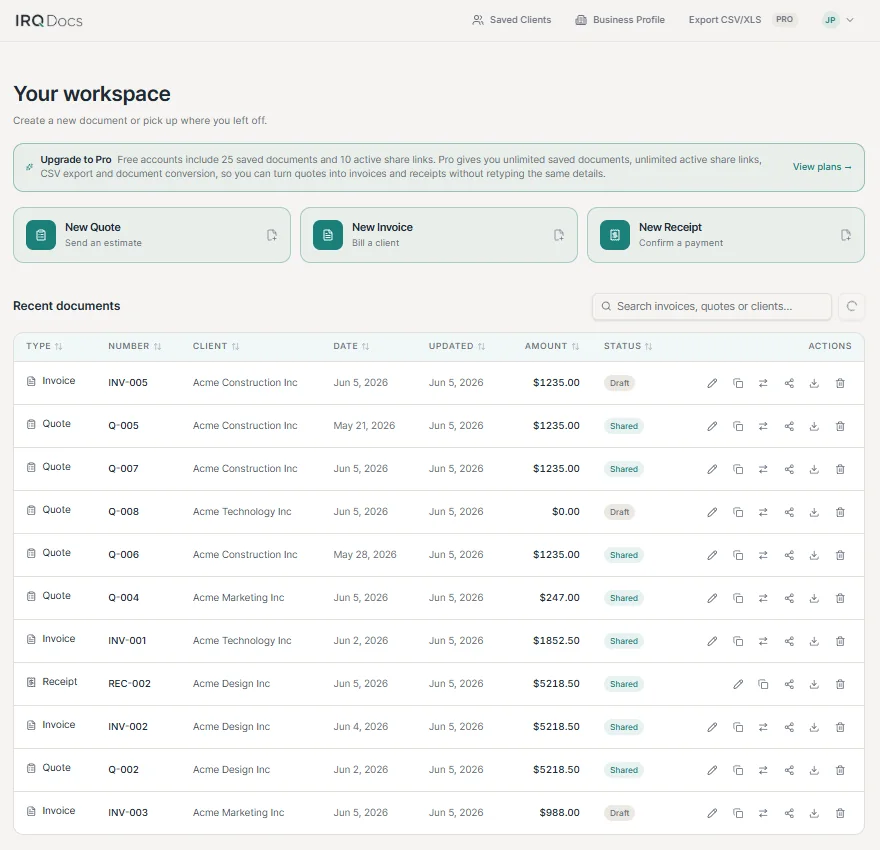The height and width of the screenshot is (850, 880).
Task: Select the '$247.00' amount cell
Action: [560, 598]
